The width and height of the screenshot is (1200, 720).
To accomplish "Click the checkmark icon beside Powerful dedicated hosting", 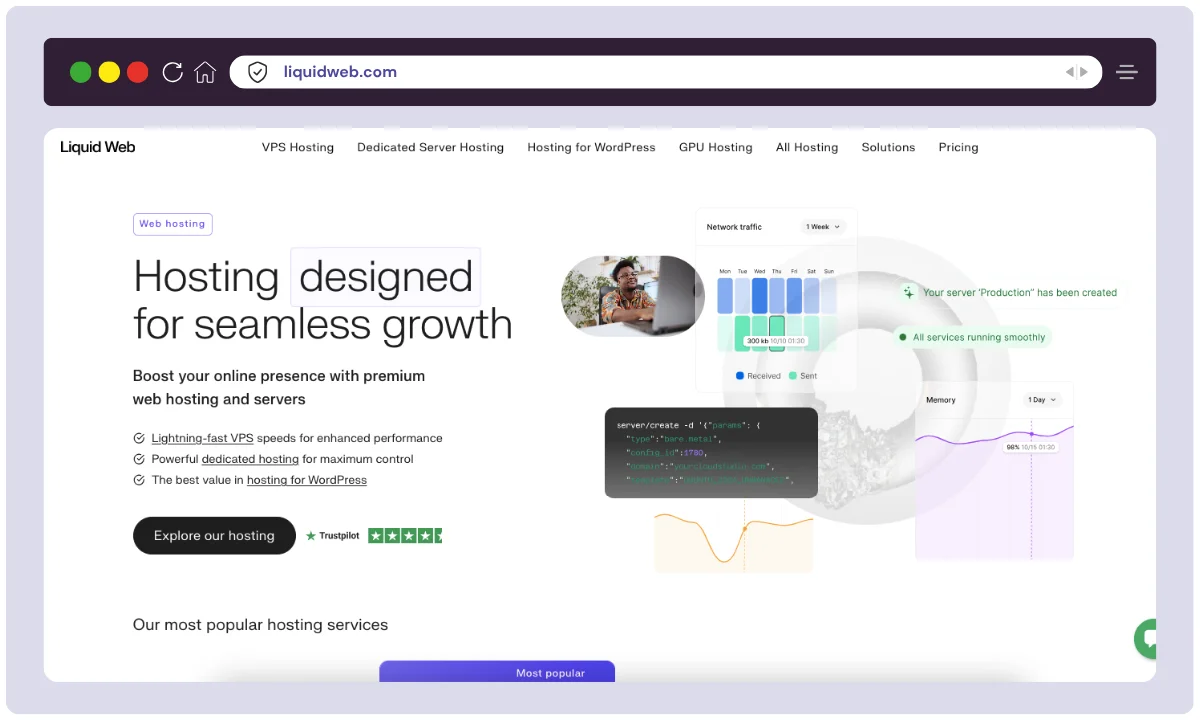I will [139, 459].
